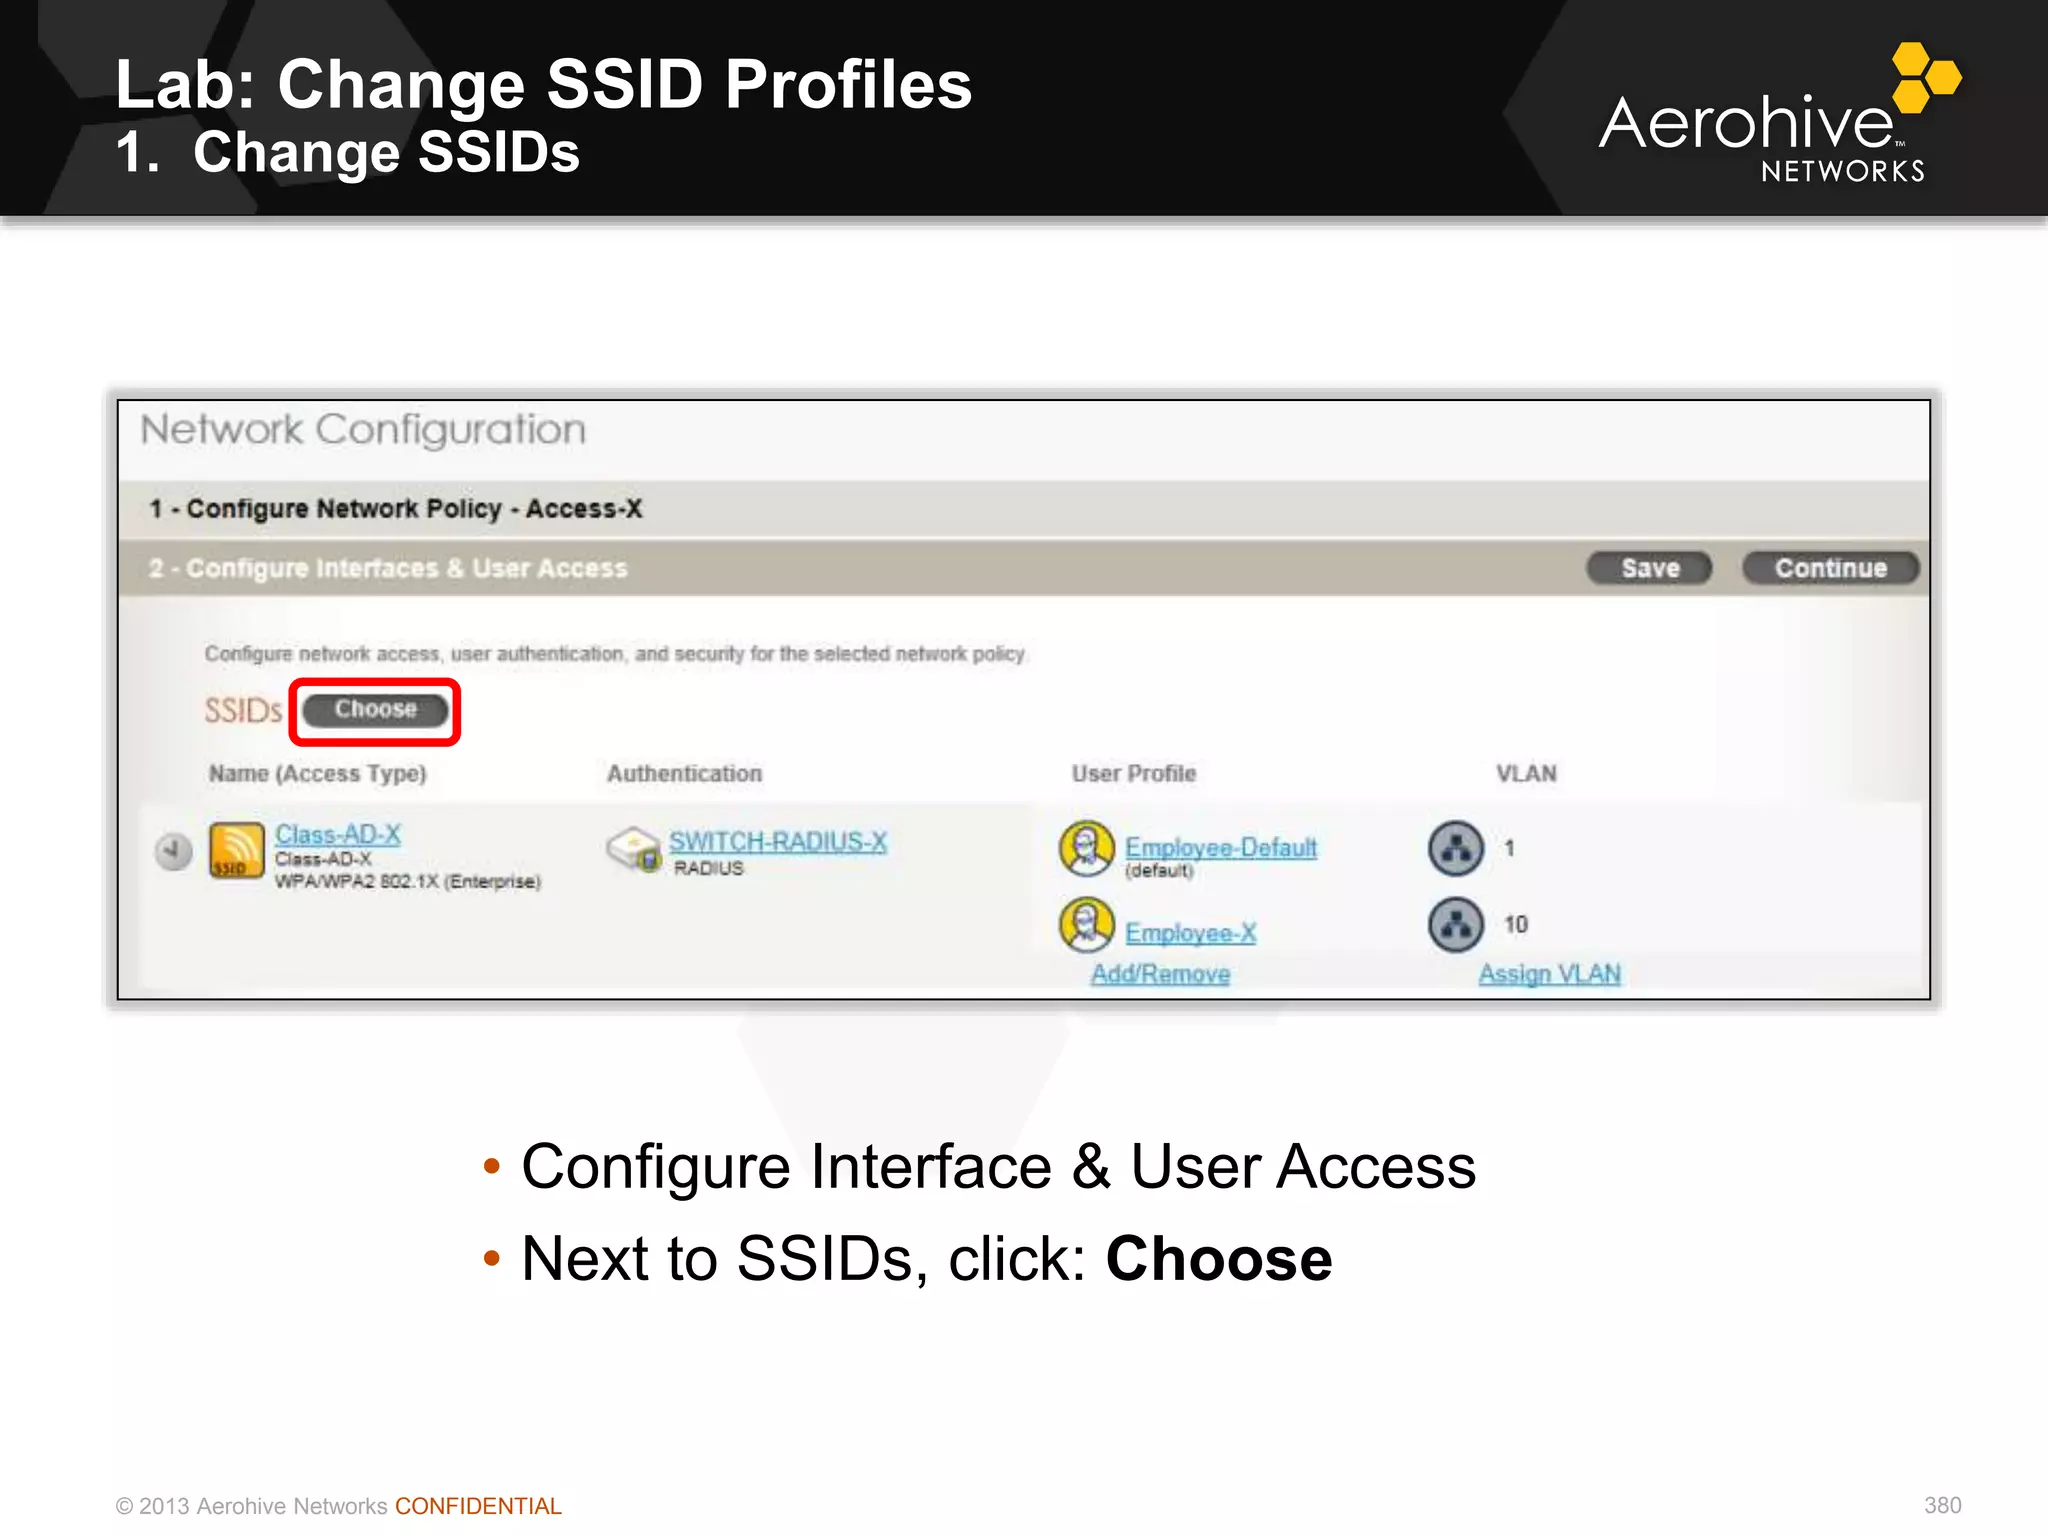The height and width of the screenshot is (1536, 2048).
Task: Click the VLAN column header
Action: tap(1526, 773)
